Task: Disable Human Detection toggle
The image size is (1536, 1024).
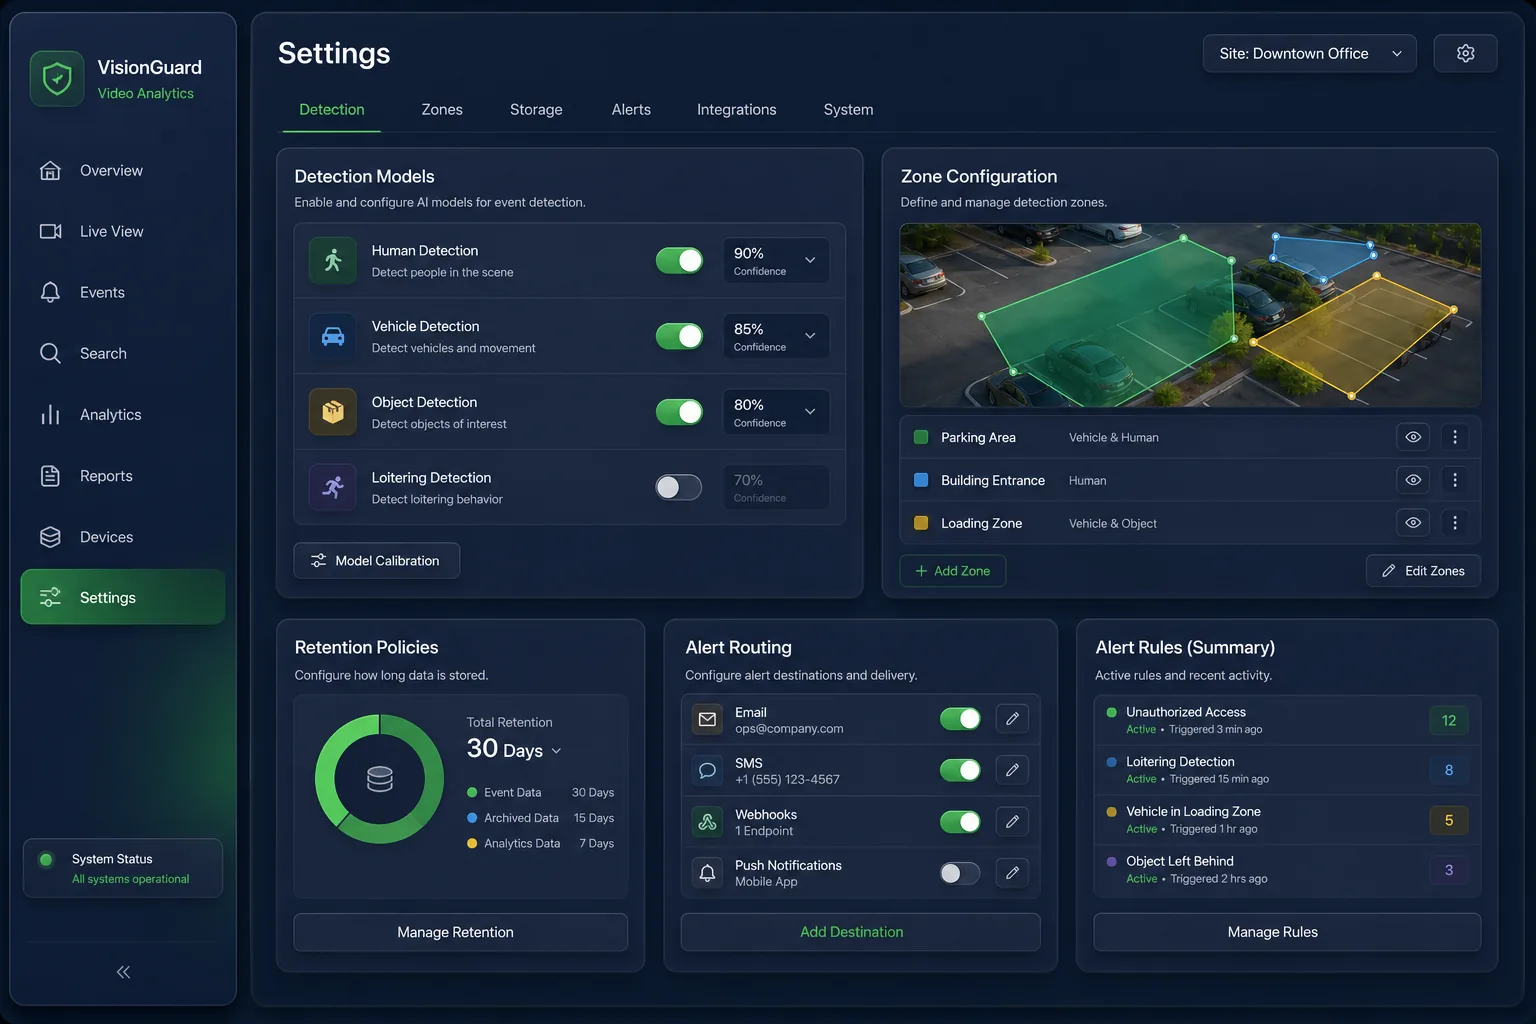Action: (679, 260)
